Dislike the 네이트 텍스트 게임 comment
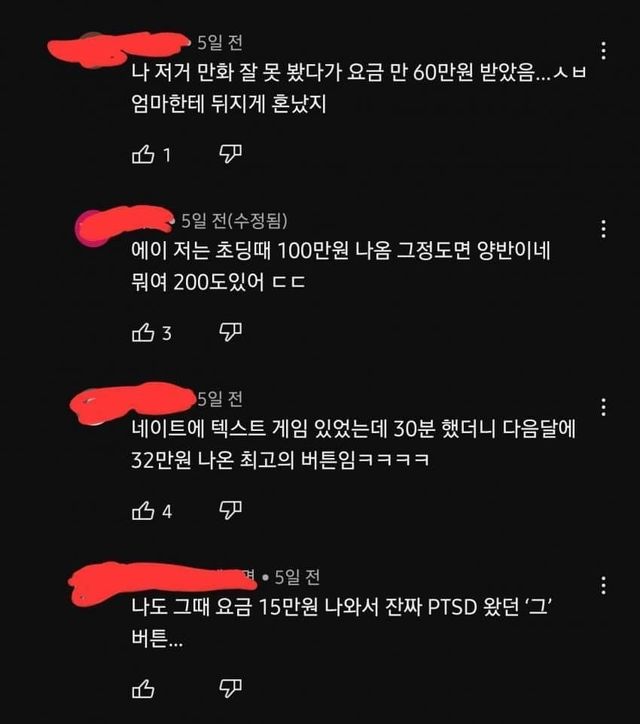The image size is (640, 724). [230, 510]
